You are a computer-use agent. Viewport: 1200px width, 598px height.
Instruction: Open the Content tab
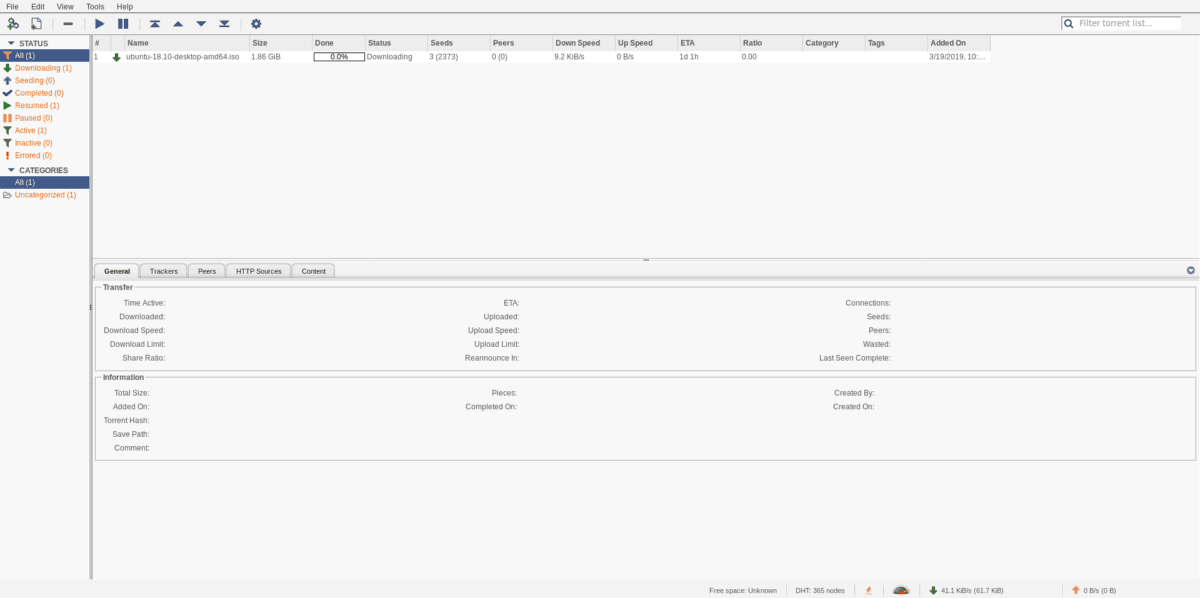click(313, 270)
